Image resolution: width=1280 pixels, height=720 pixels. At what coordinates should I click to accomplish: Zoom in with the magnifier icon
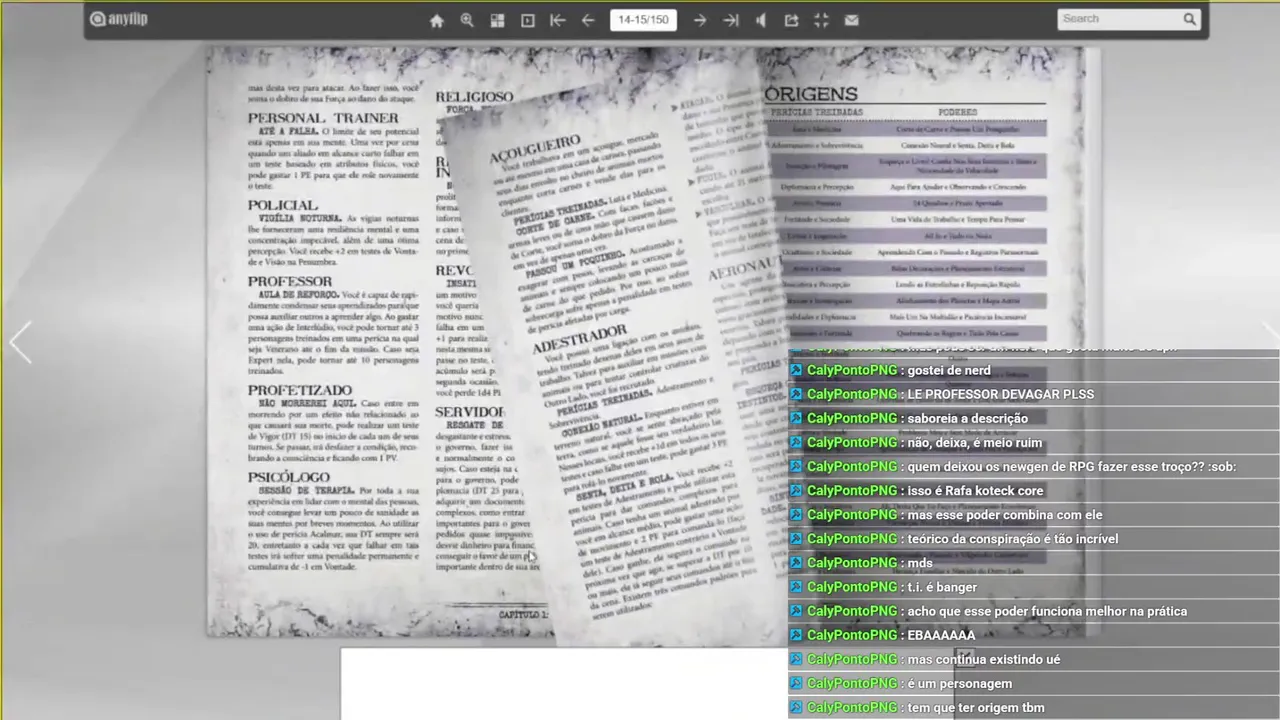[467, 20]
